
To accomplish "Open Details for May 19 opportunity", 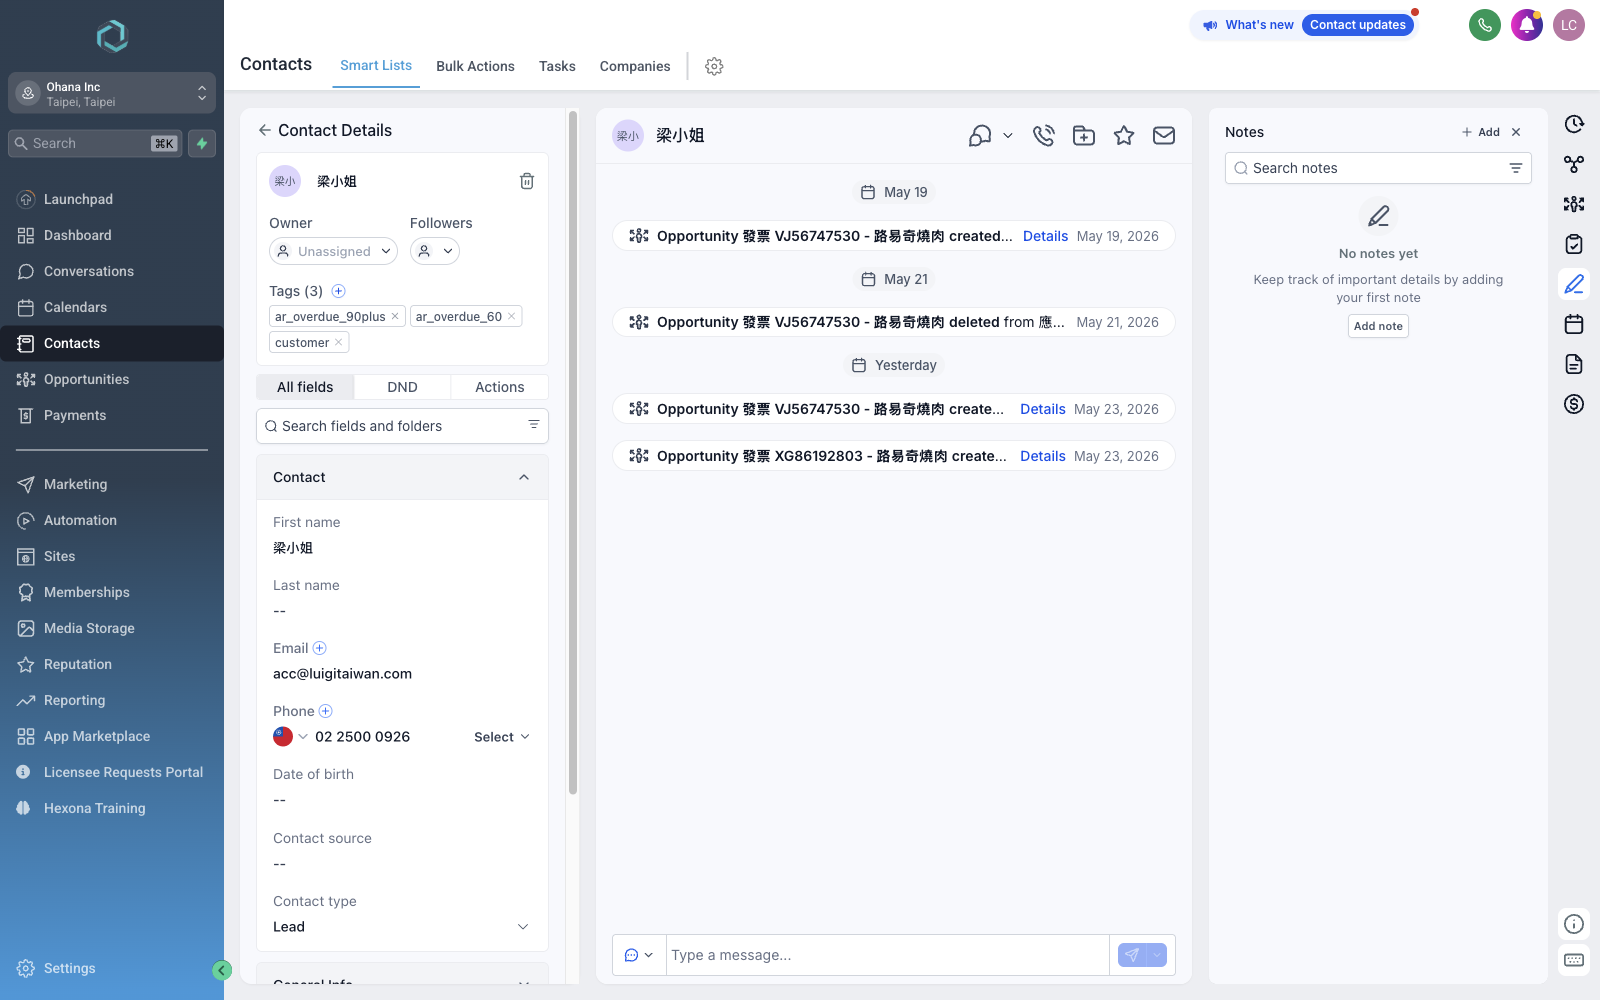I will pyautogui.click(x=1045, y=236).
